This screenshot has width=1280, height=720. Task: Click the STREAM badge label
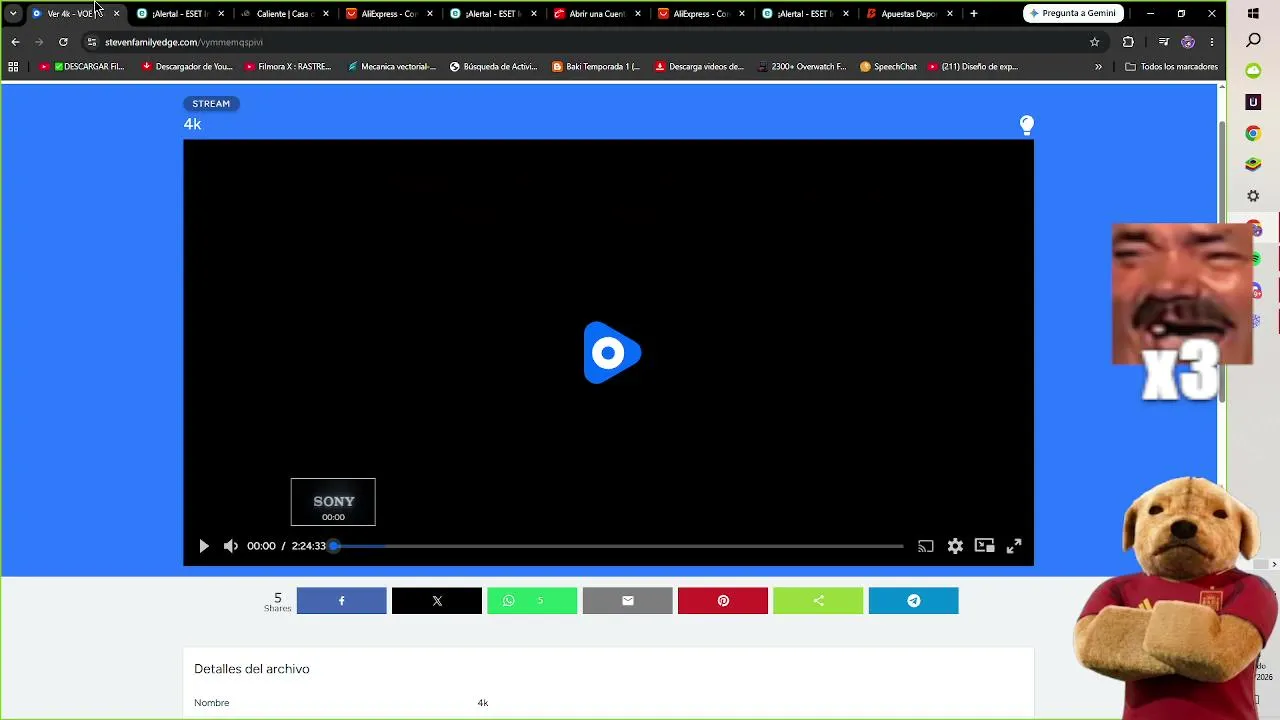pos(211,104)
